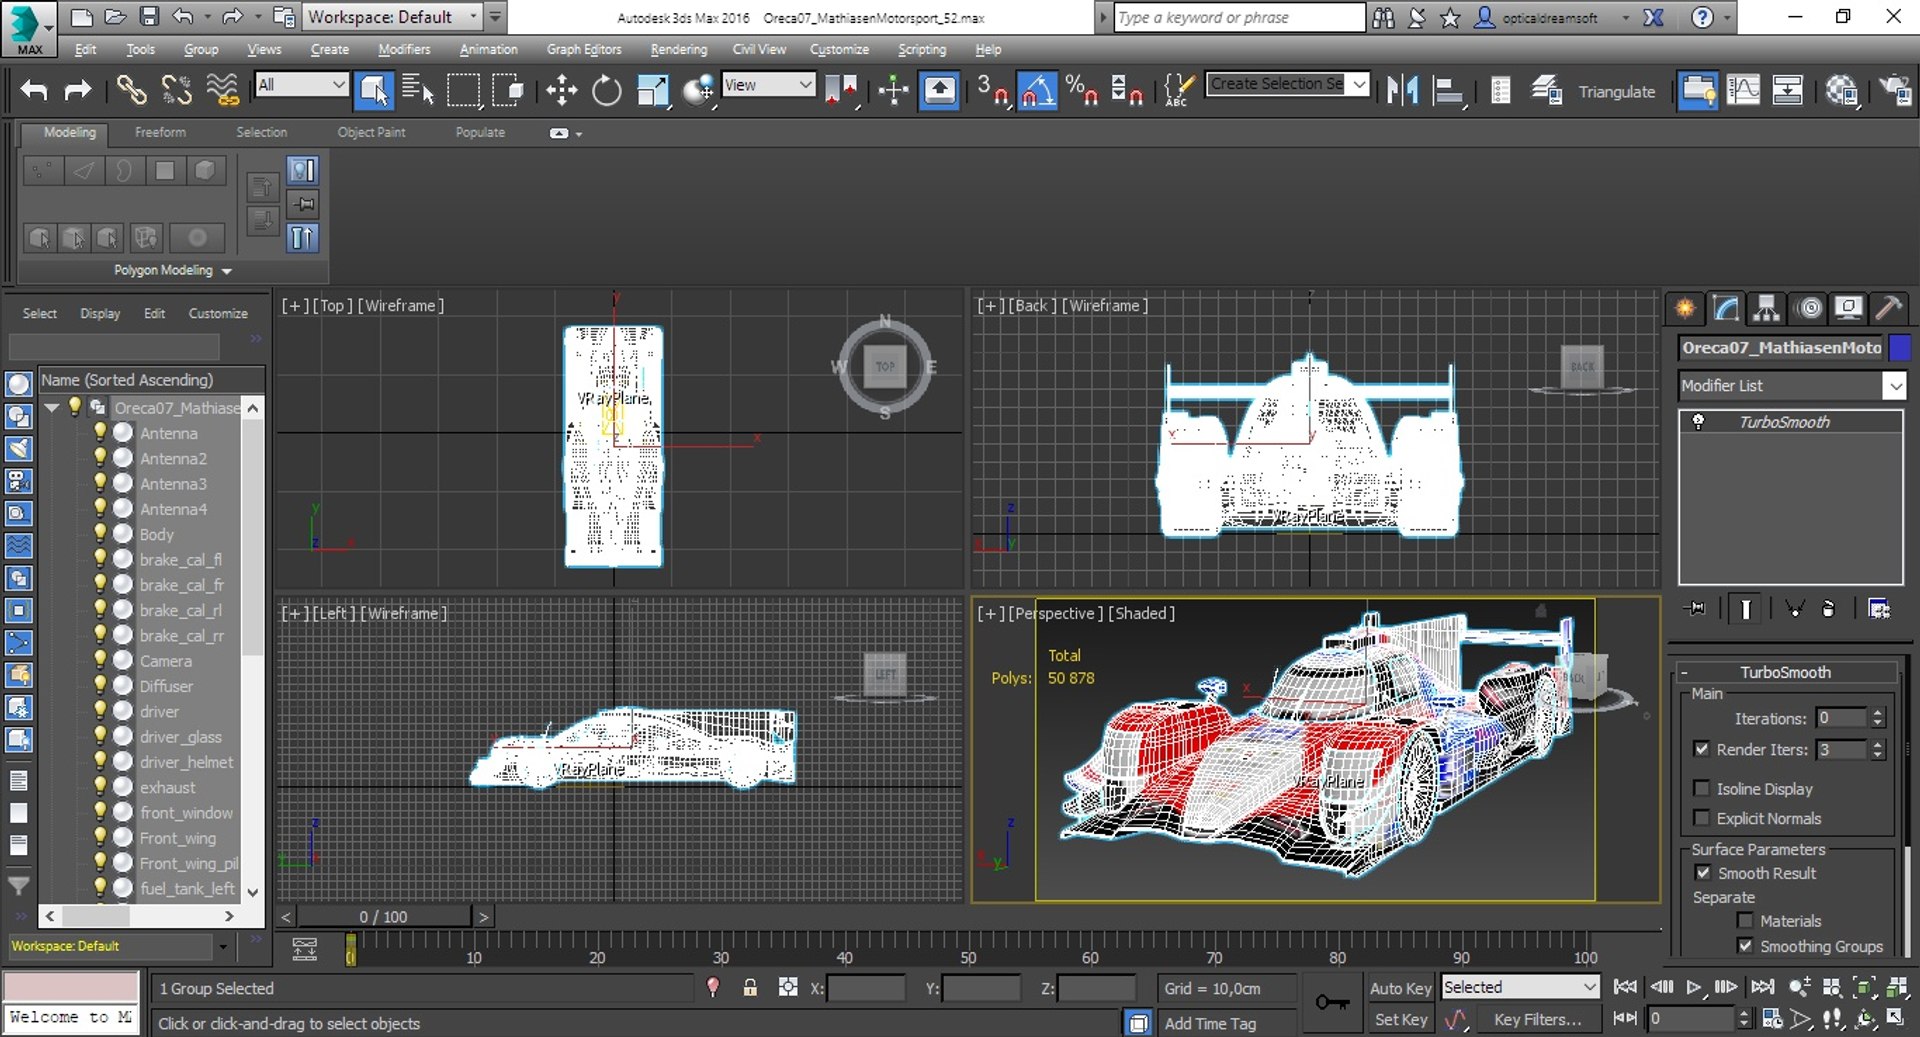Open the Rendering menu
Viewport: 1920px width, 1037px height.
678,49
